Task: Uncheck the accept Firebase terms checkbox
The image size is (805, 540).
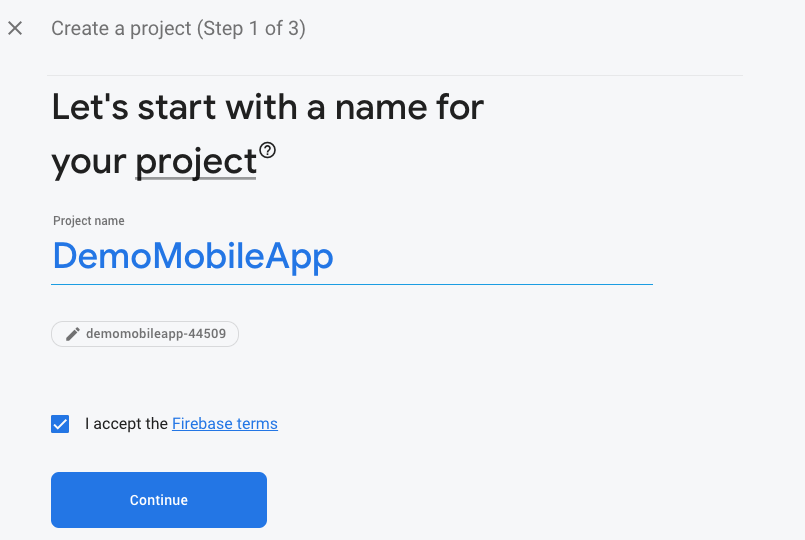Action: [x=60, y=424]
